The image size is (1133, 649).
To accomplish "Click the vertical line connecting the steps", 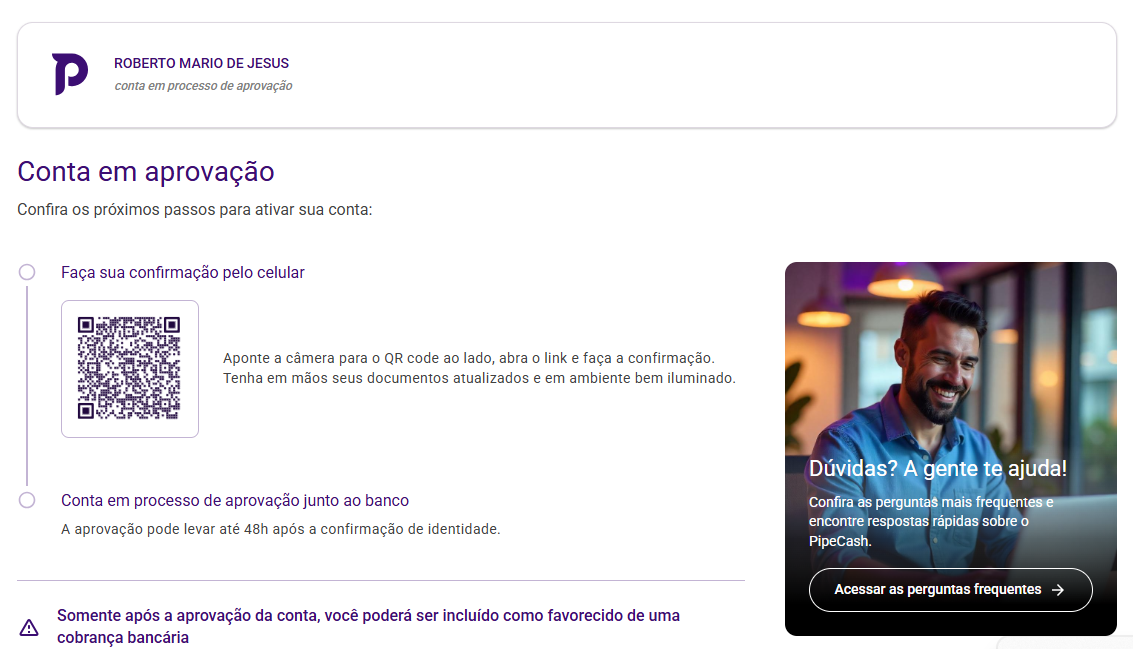I will (x=27, y=385).
